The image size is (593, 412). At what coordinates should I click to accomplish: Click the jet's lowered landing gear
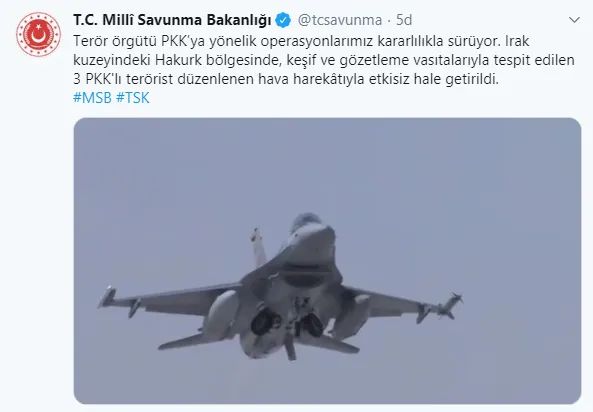289,344
